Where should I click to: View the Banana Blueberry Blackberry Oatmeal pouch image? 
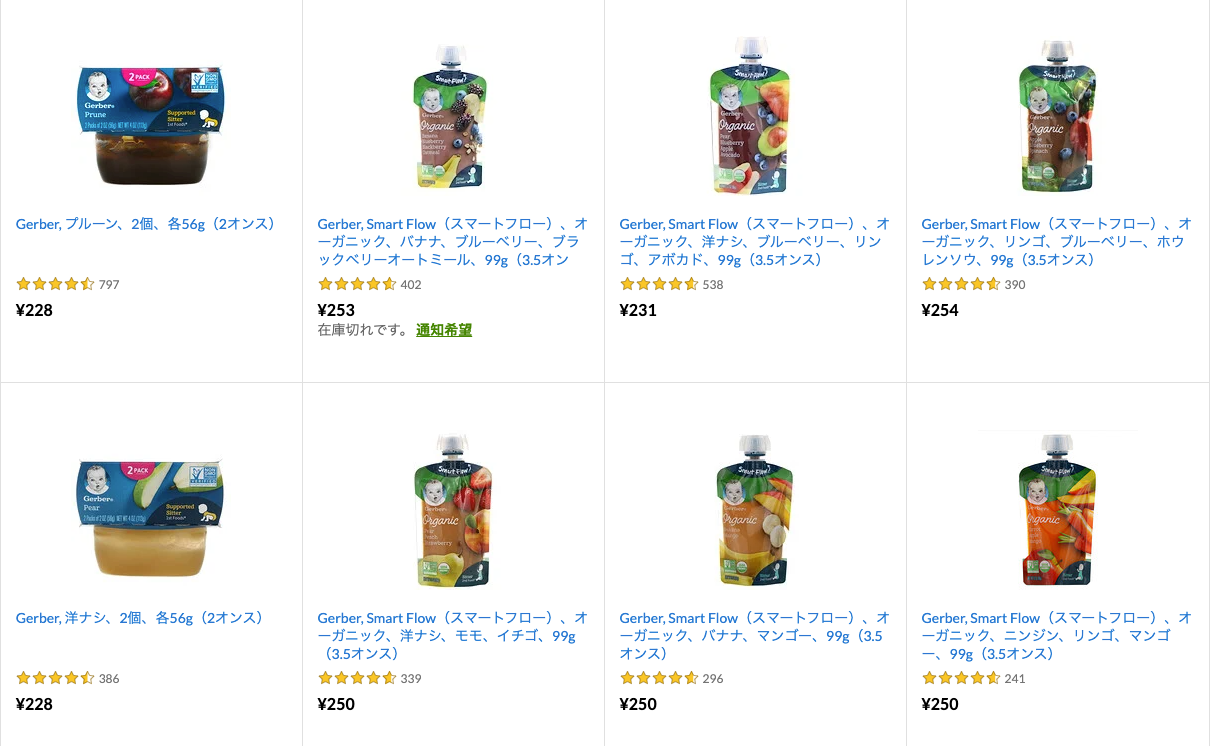coord(452,115)
